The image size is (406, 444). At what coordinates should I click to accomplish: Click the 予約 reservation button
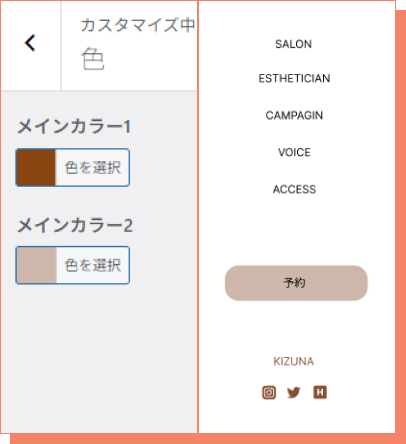click(296, 283)
